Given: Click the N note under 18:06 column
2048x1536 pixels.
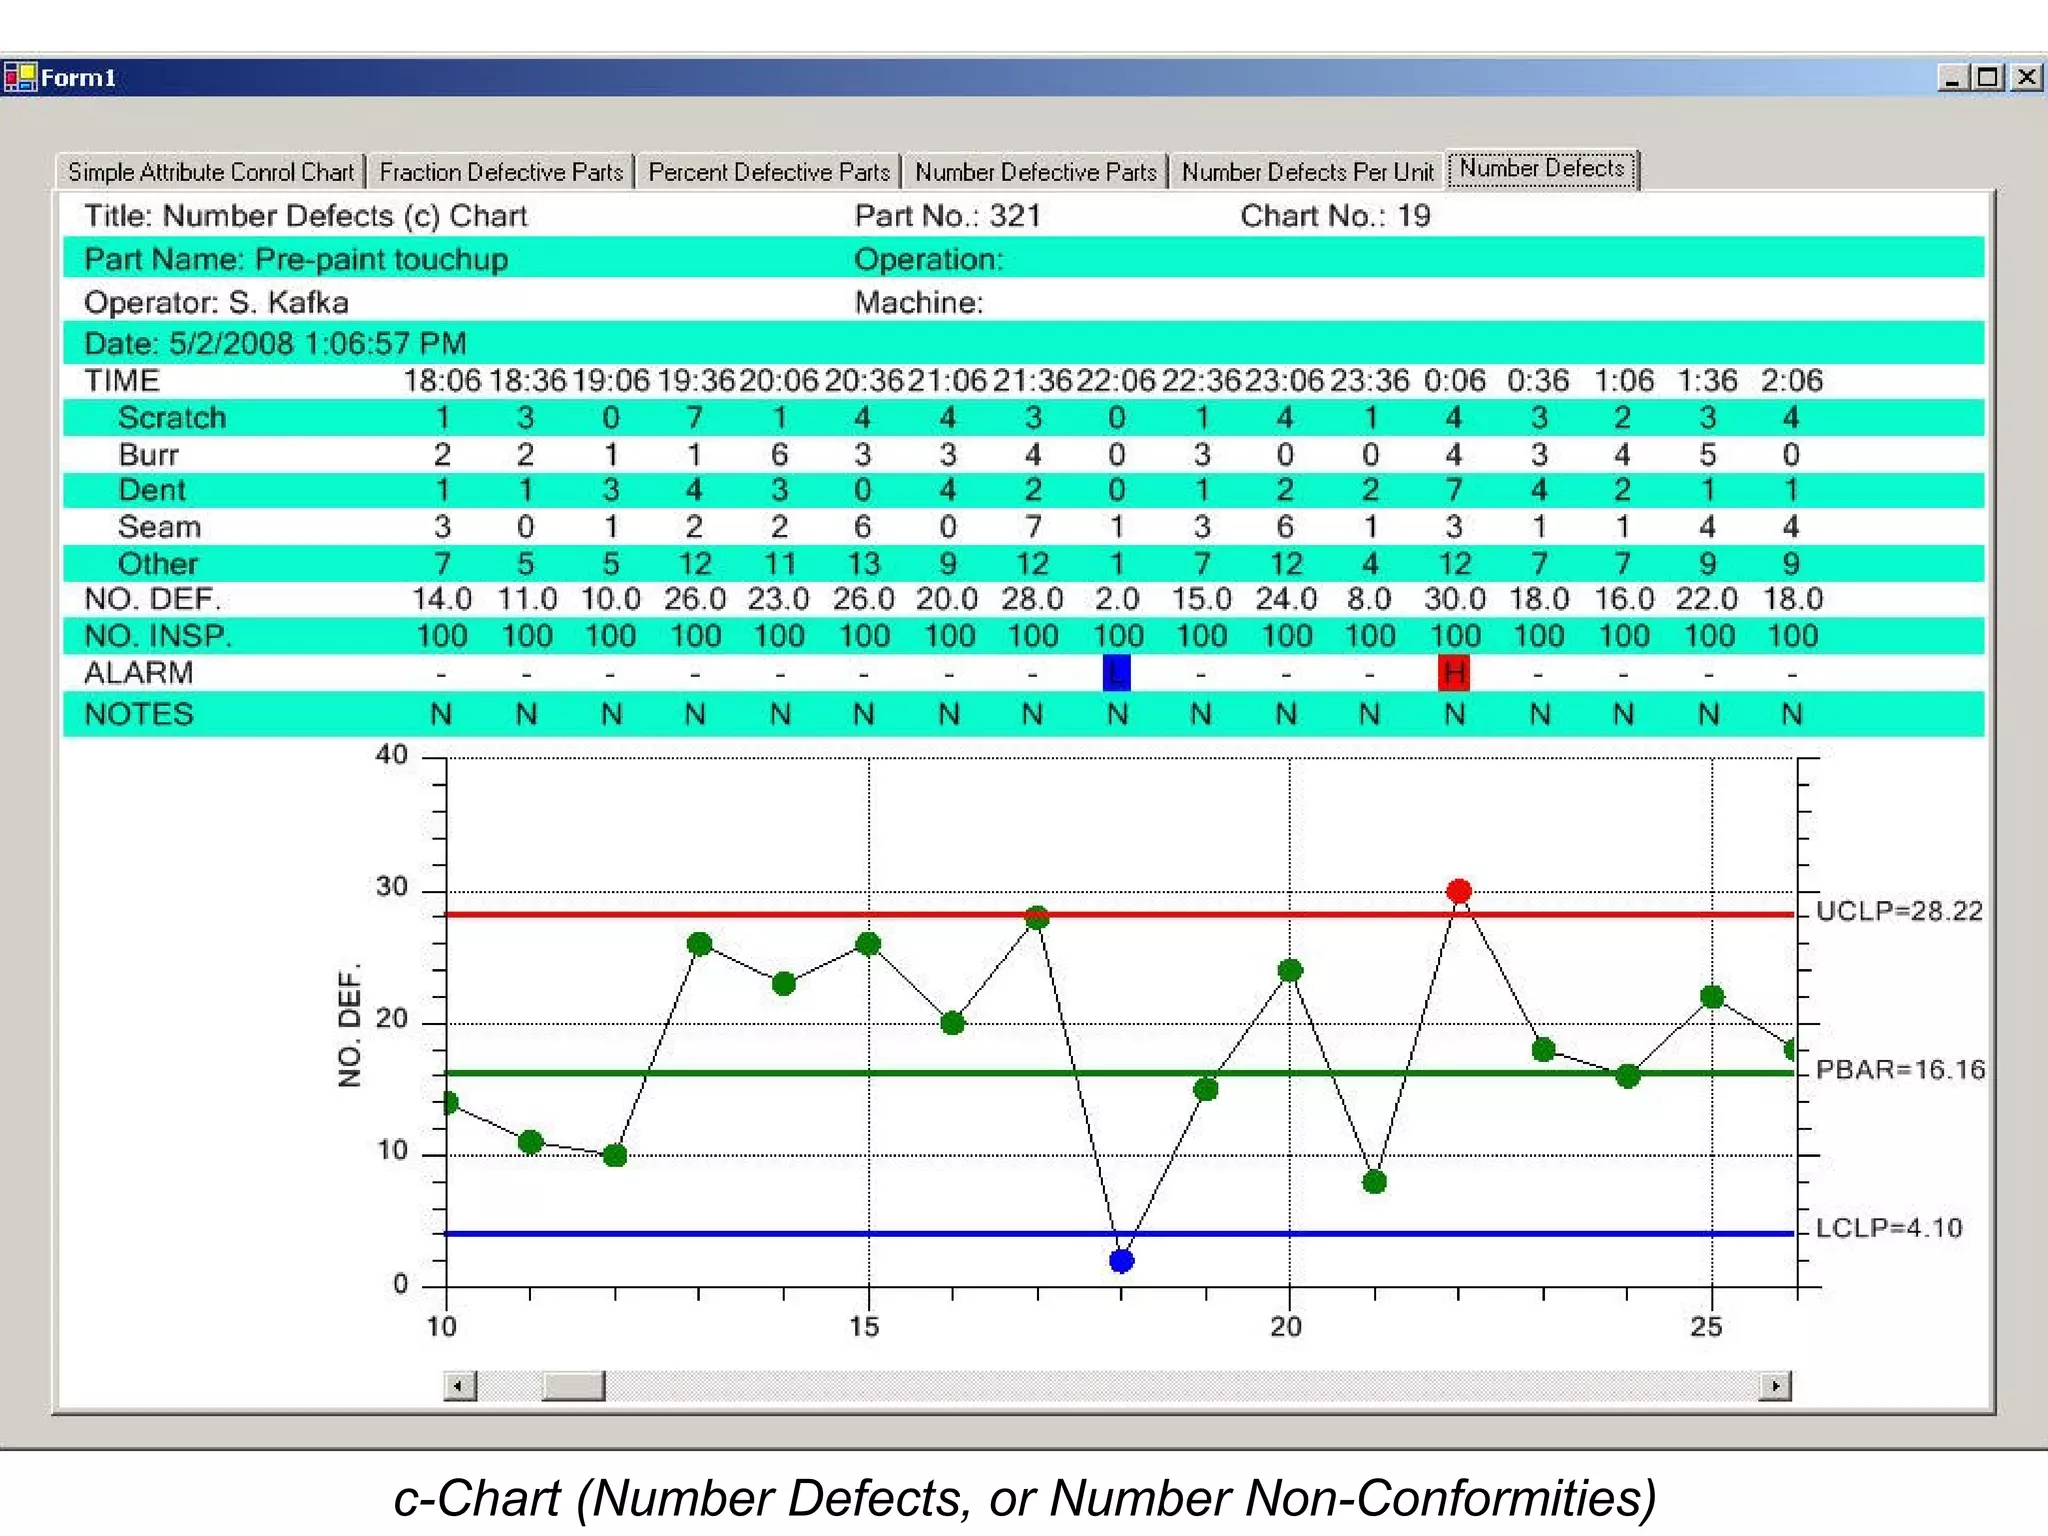Looking at the screenshot, I should point(441,714).
